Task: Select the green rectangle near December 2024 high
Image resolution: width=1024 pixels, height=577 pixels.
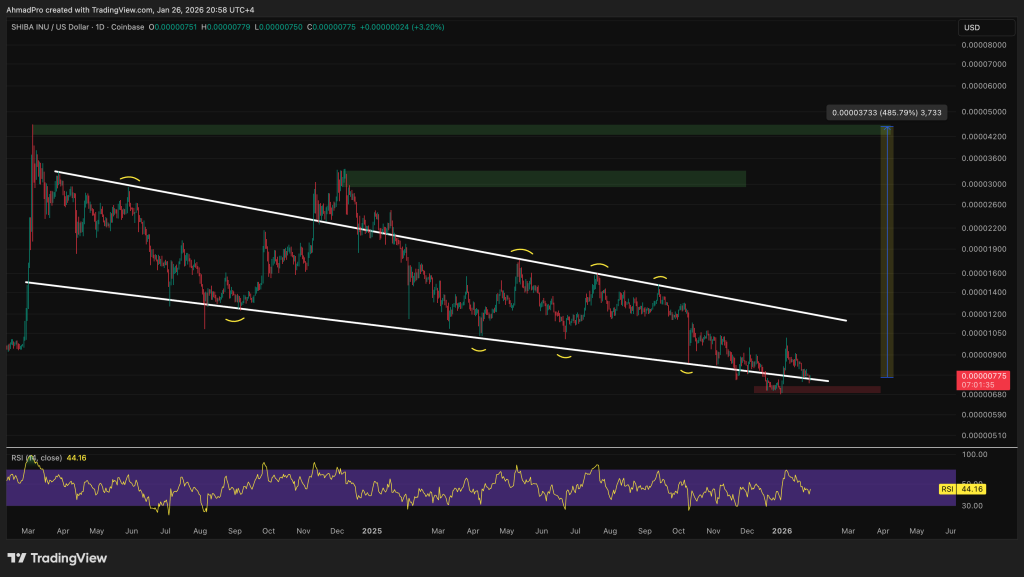Action: coord(546,178)
